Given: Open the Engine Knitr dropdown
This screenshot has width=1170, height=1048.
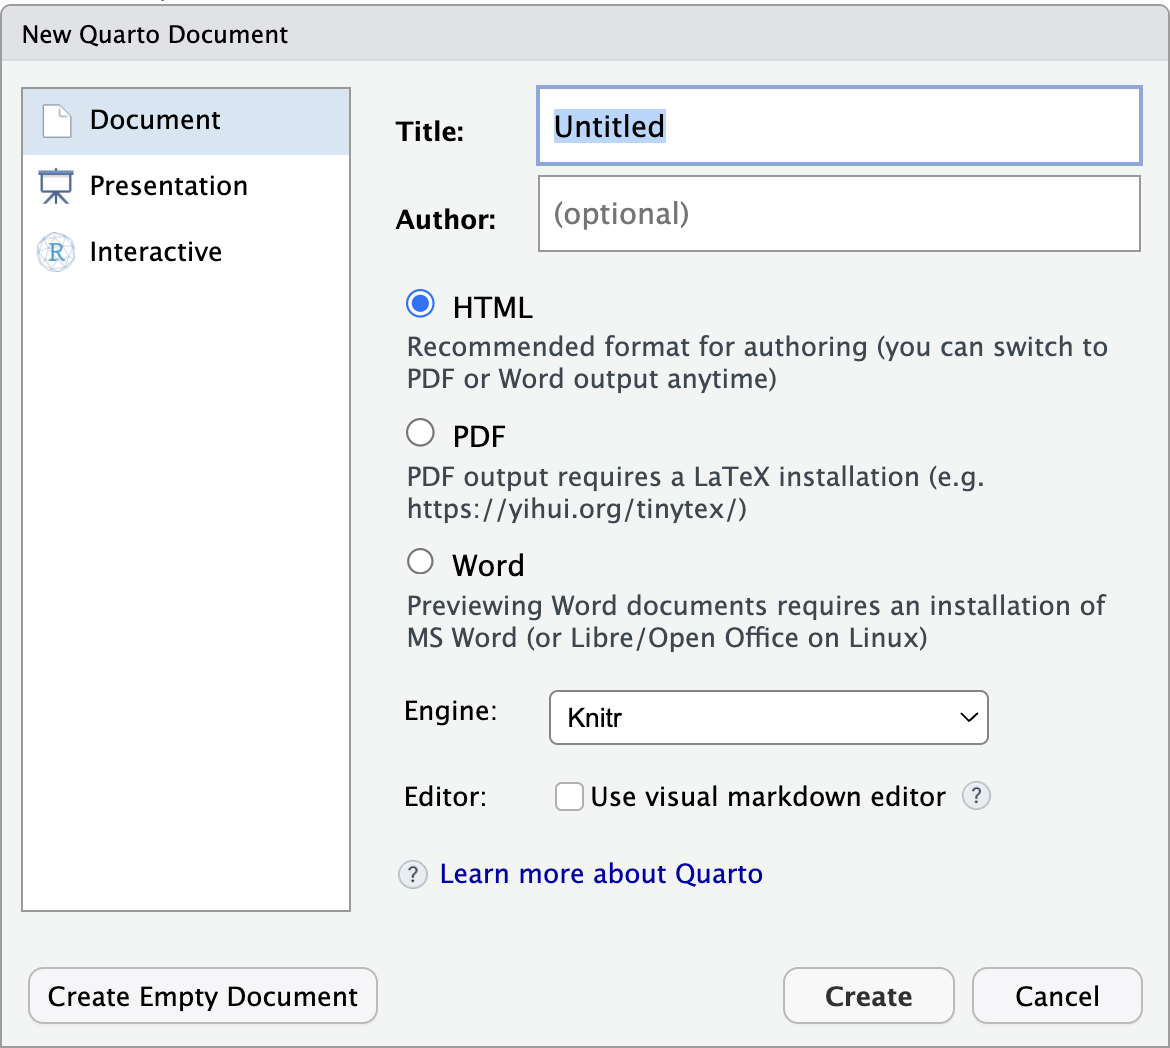Looking at the screenshot, I should pyautogui.click(x=769, y=717).
